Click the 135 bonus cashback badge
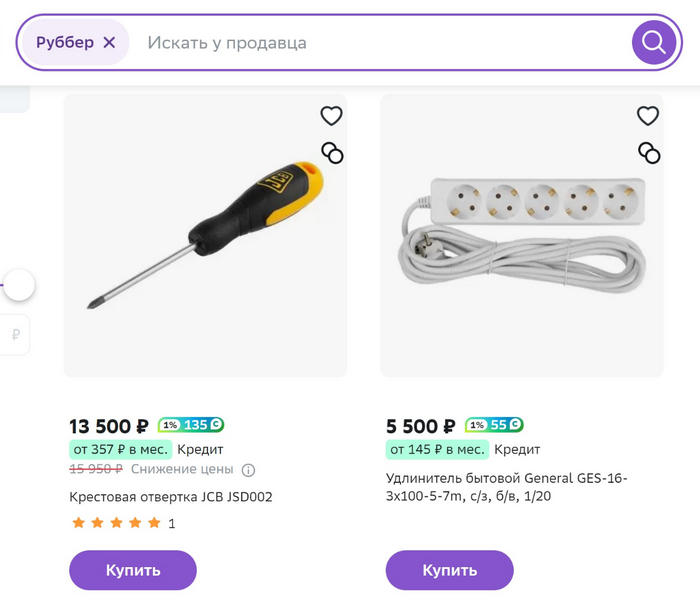This screenshot has width=700, height=602. pyautogui.click(x=190, y=425)
